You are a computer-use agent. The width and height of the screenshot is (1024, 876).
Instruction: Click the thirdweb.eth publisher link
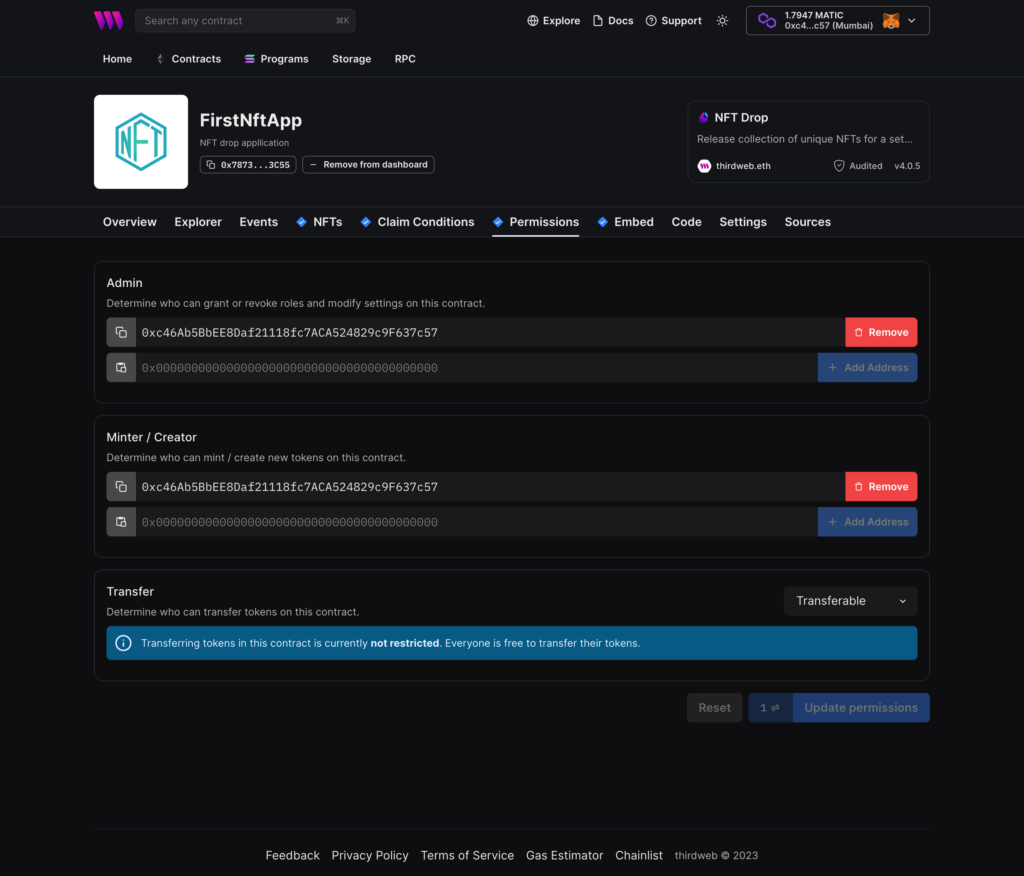[743, 166]
